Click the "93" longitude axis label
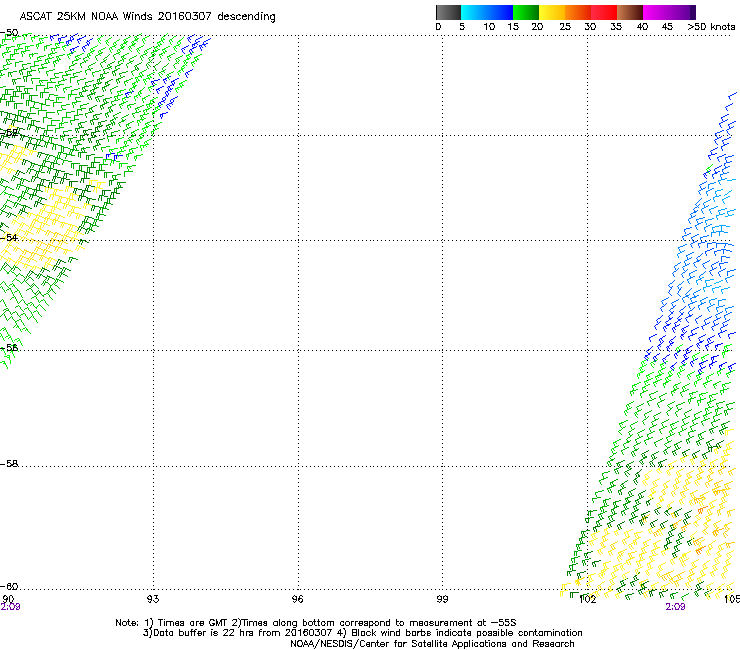The width and height of the screenshot is (740, 650). point(153,599)
